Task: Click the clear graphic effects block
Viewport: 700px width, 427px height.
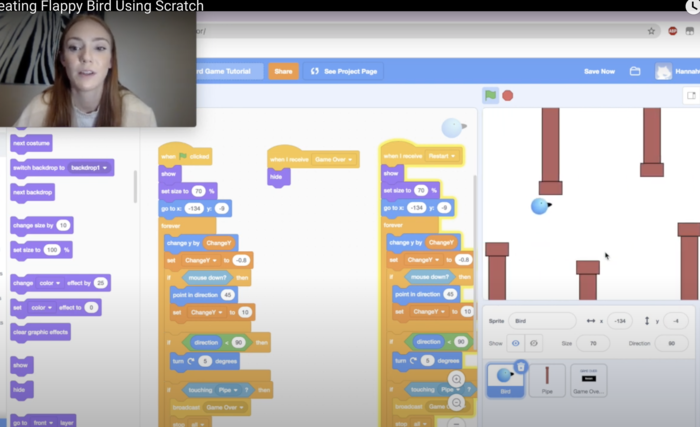Action: point(40,332)
